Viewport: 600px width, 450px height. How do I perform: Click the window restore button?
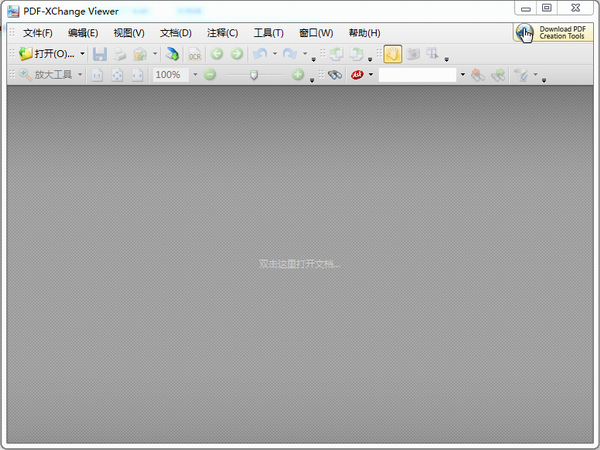pyautogui.click(x=547, y=8)
